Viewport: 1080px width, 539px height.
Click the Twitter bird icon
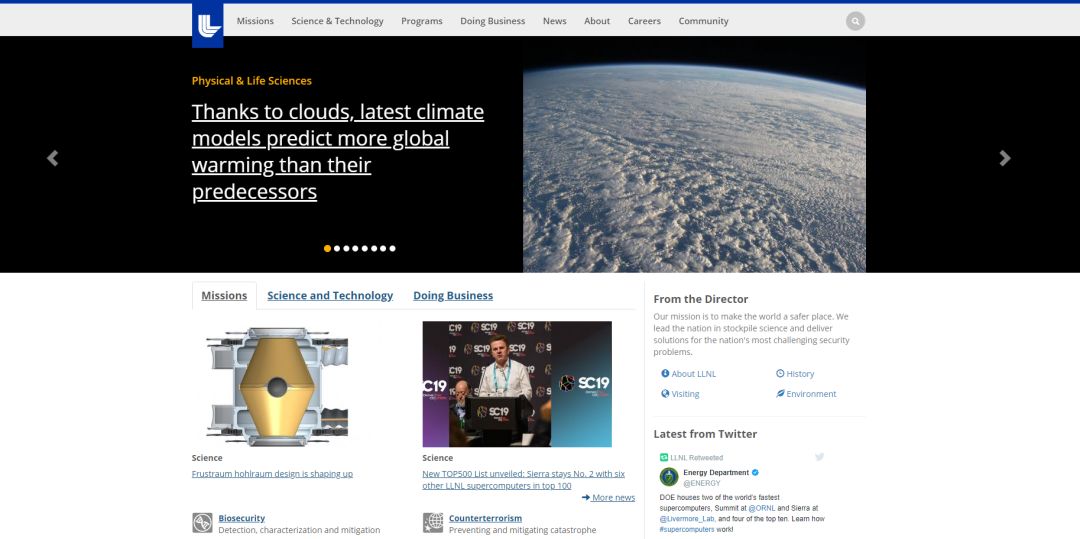[820, 457]
